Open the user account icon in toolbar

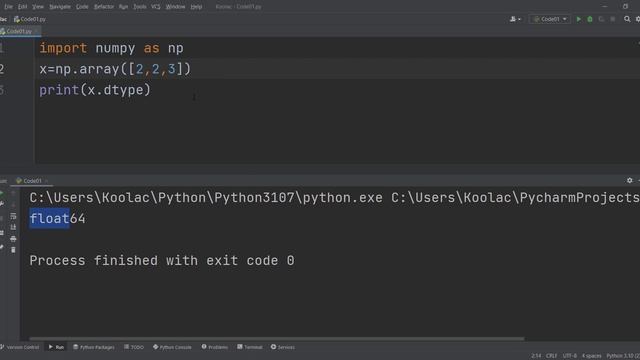pos(515,19)
